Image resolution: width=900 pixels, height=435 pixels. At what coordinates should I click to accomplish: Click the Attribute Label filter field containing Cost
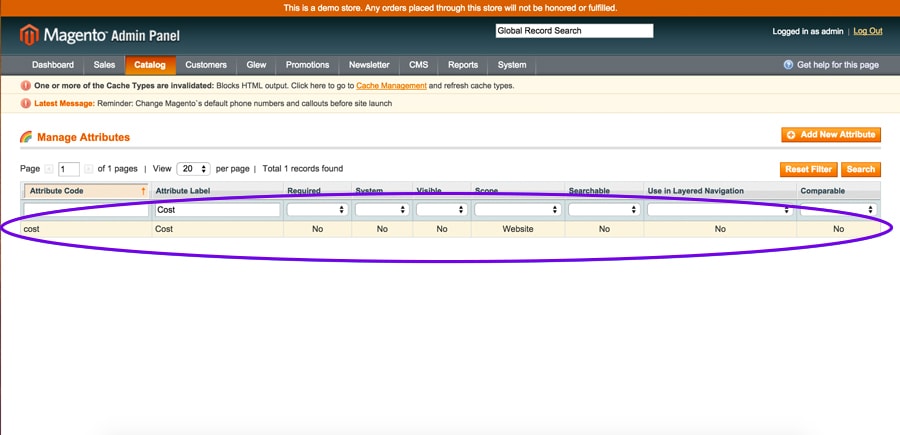point(218,210)
